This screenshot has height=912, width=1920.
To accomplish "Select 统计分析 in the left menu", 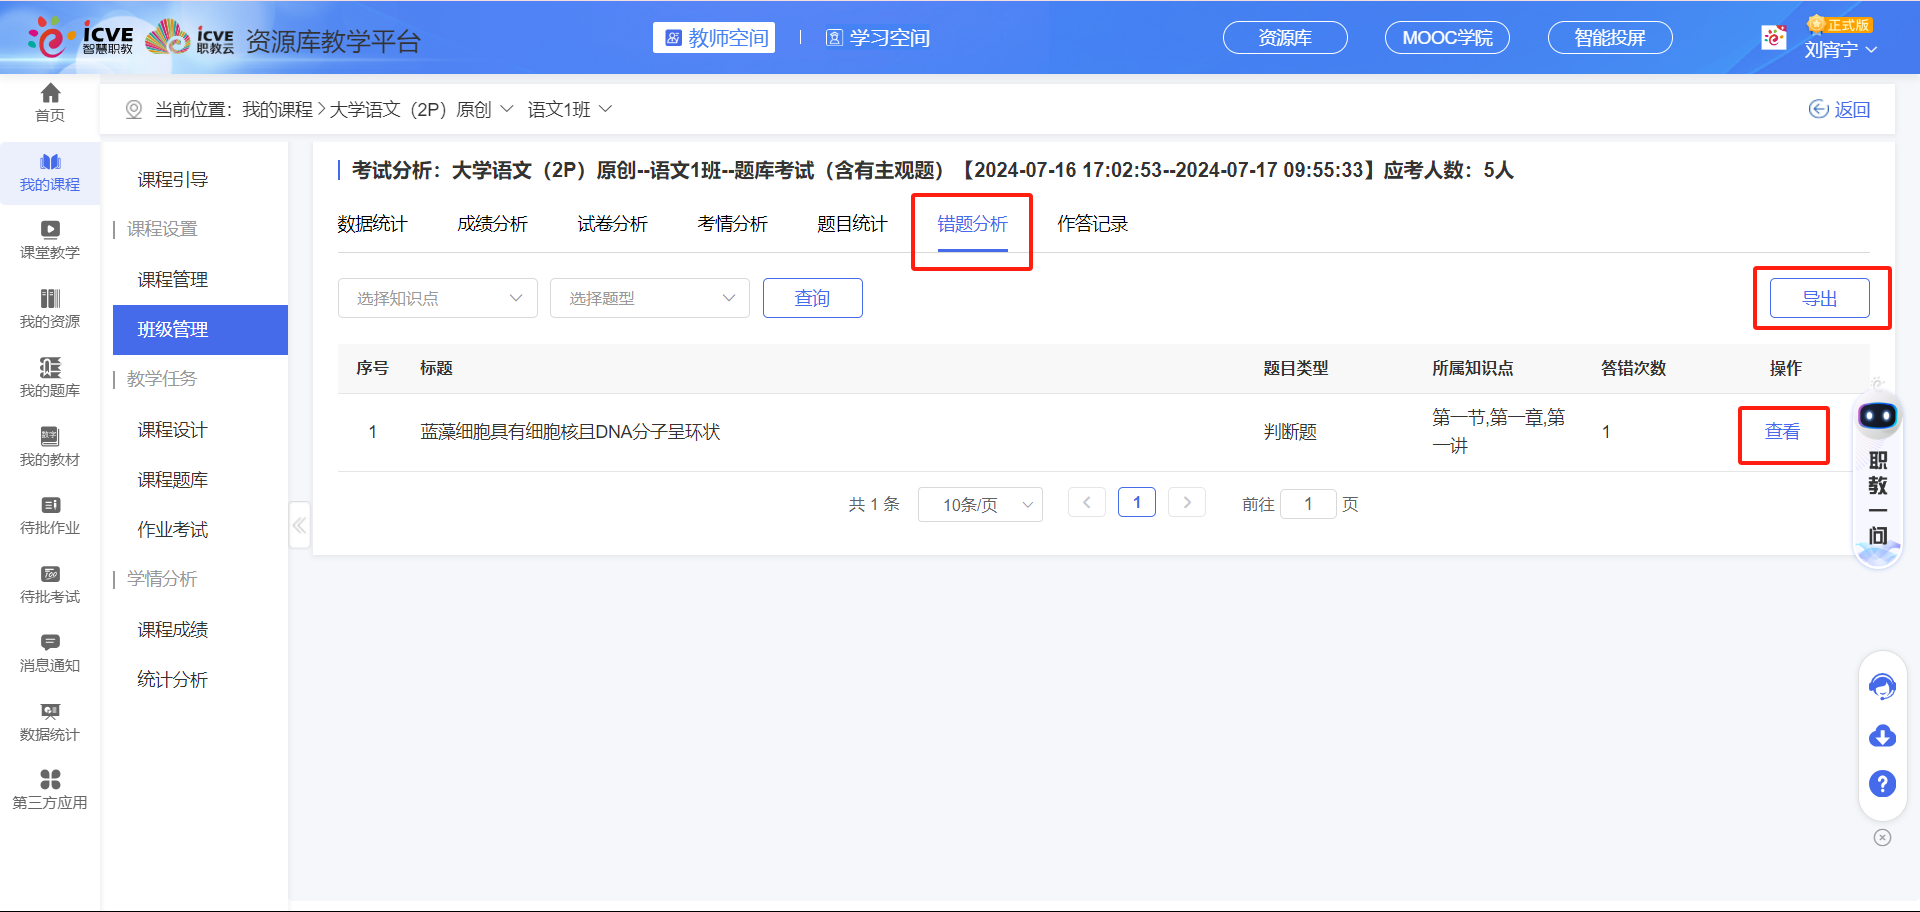I will (172, 680).
